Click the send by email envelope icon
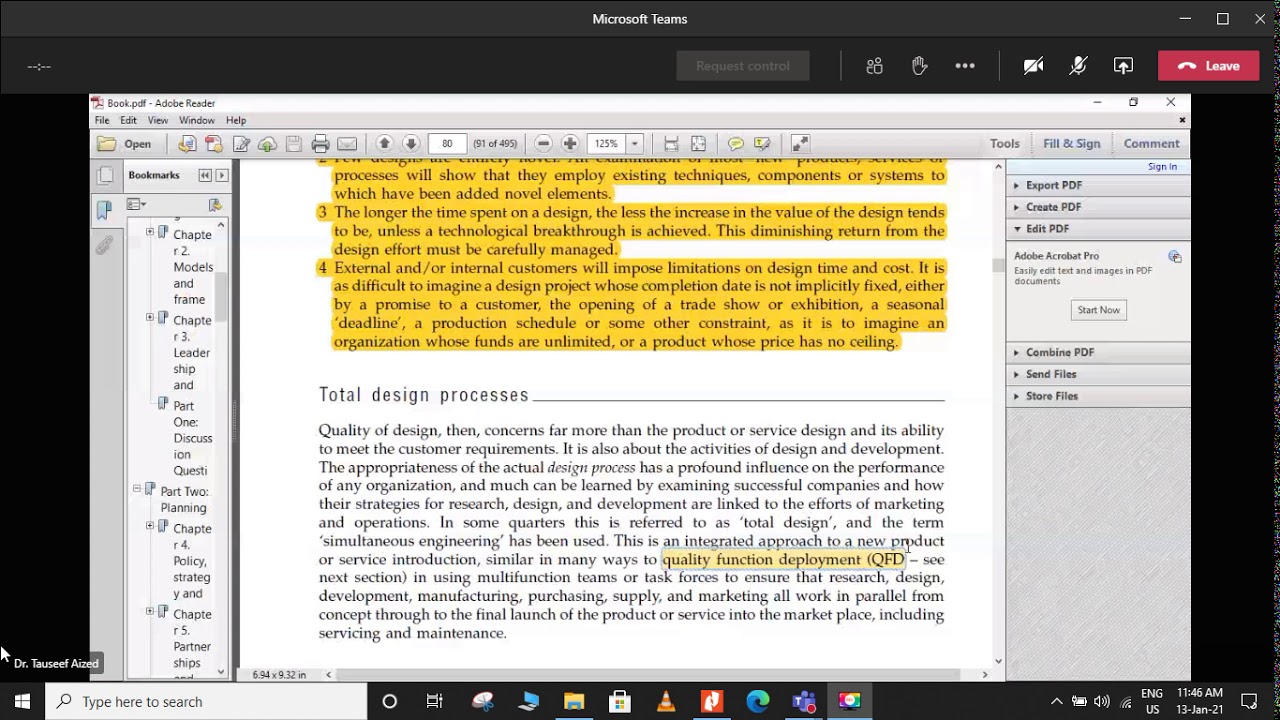Screen dimensions: 1280x720 [347, 144]
